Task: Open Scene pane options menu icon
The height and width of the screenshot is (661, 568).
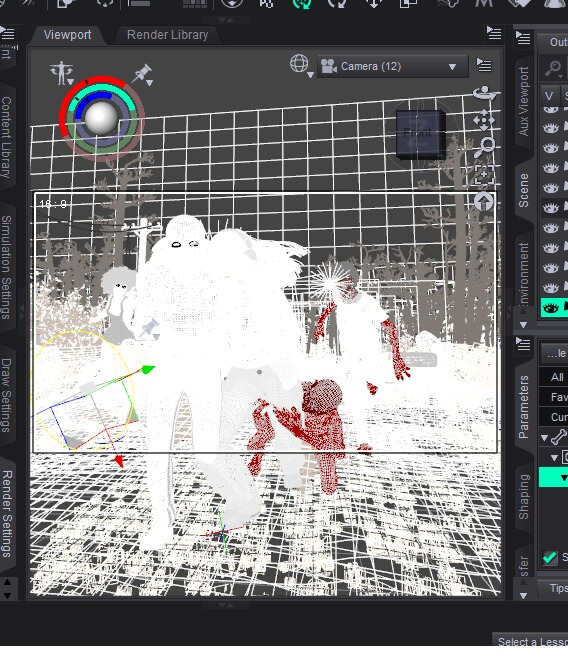Action: [x=523, y=38]
